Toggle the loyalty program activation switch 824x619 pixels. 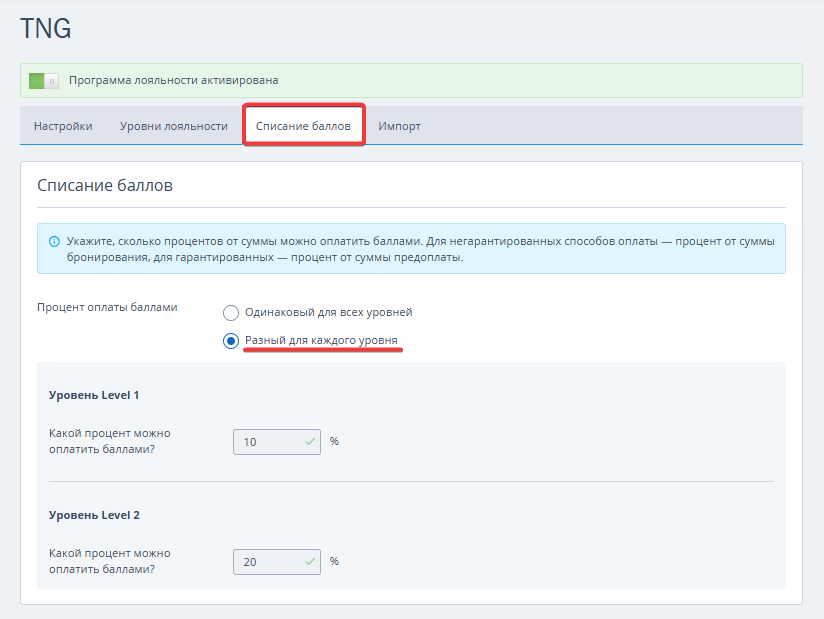[x=44, y=81]
